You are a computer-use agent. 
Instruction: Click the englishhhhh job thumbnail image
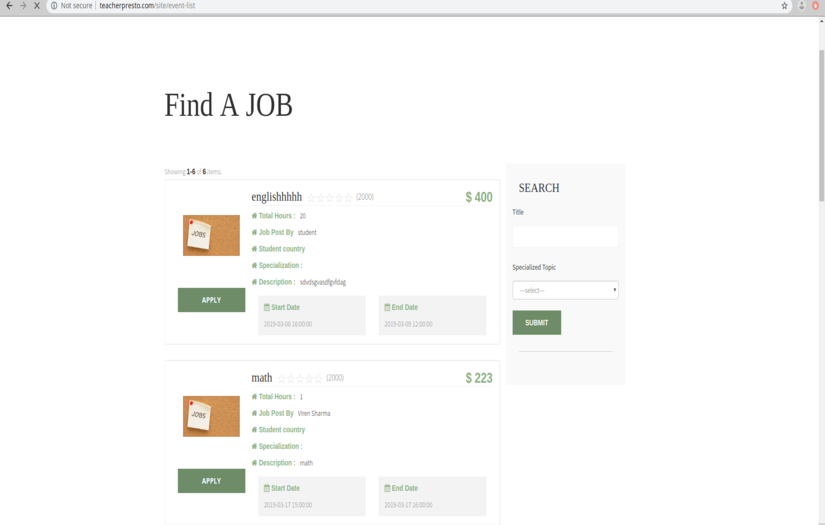tap(211, 235)
